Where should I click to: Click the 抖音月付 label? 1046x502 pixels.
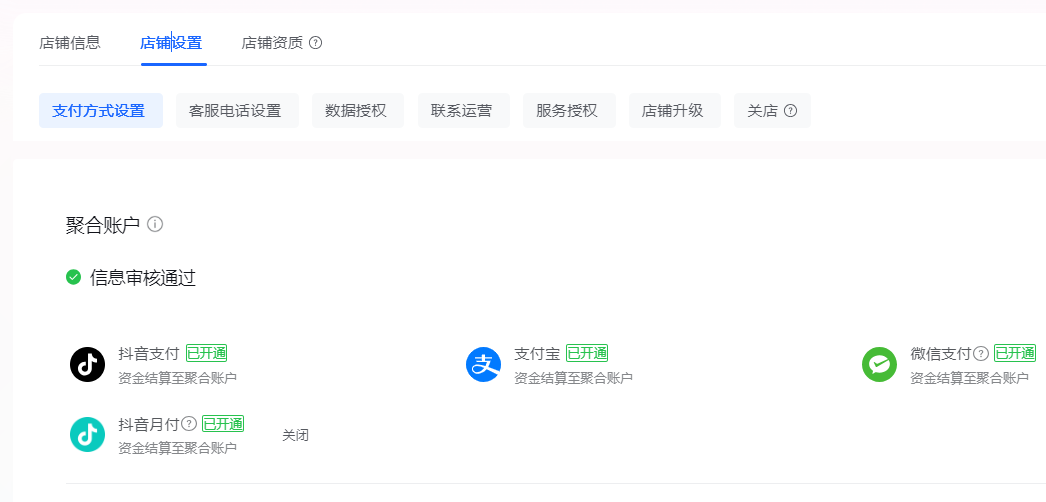coord(149,423)
